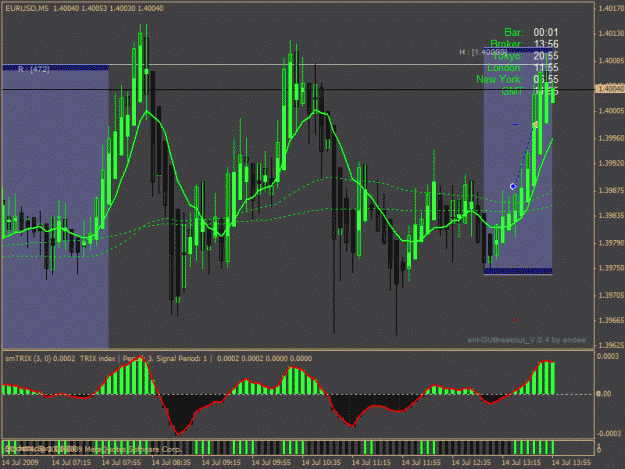Click the time axis label 14 Jul 08:35
The image size is (625, 469).
pyautogui.click(x=171, y=463)
